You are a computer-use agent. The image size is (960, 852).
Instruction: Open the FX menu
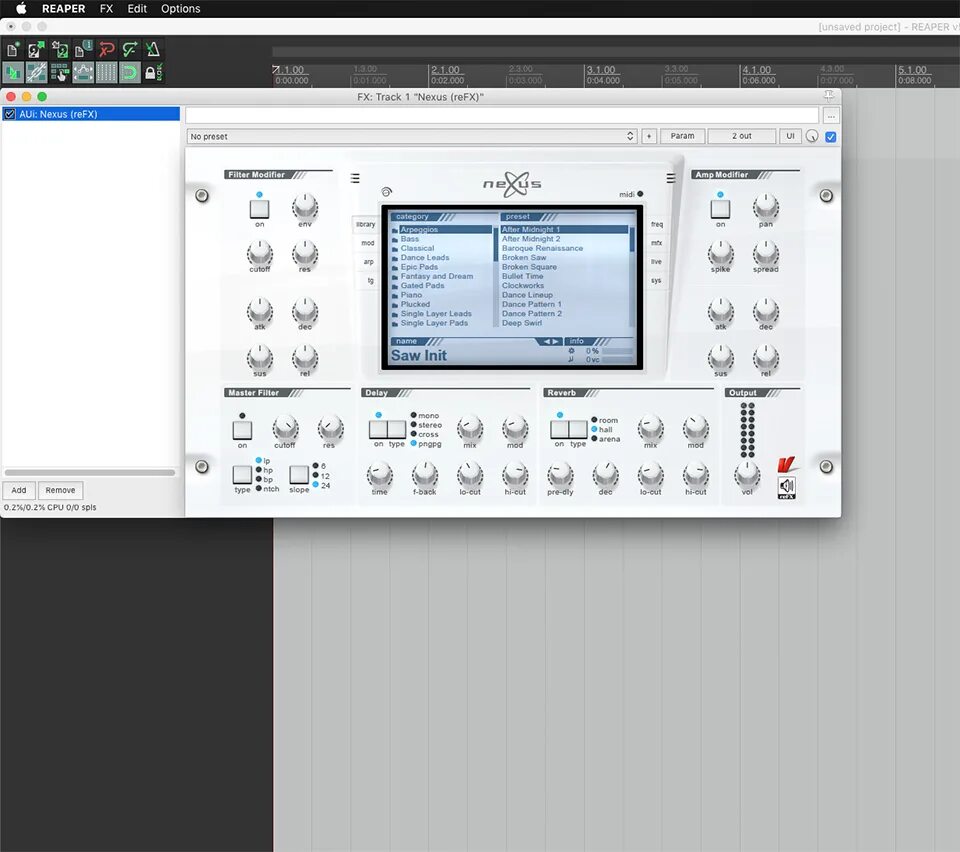pyautogui.click(x=107, y=9)
